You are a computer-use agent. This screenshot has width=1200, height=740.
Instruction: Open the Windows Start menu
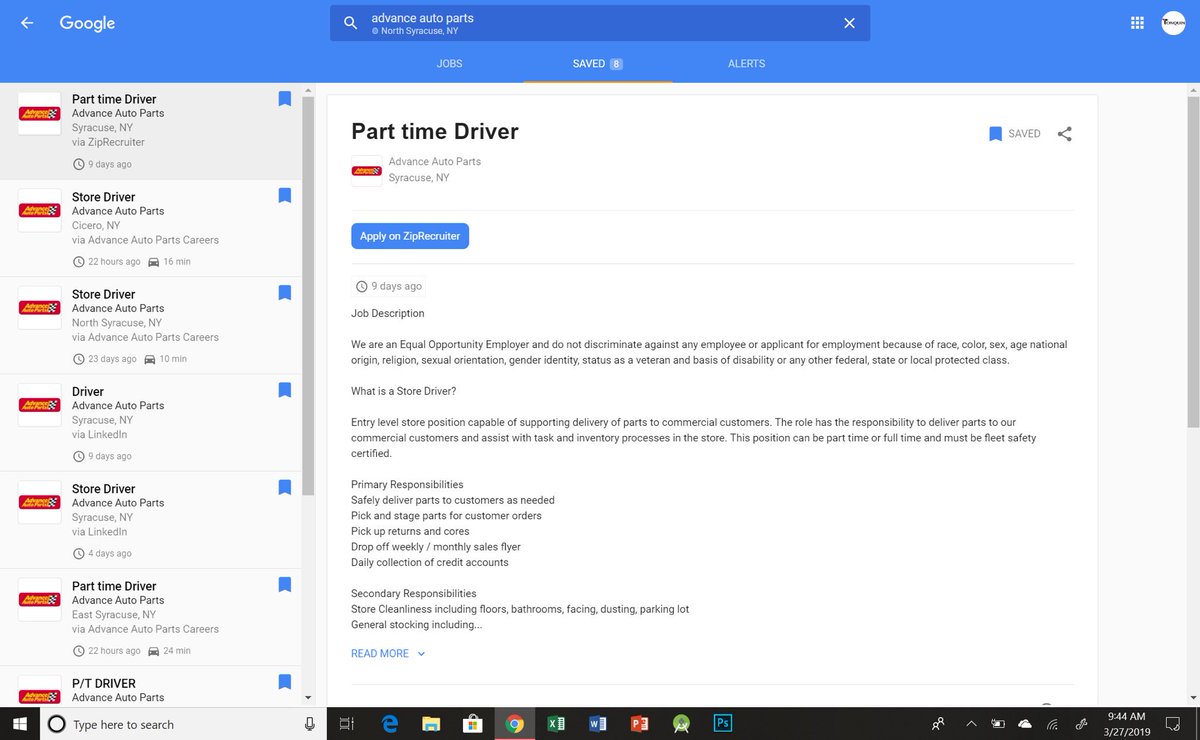[19, 724]
